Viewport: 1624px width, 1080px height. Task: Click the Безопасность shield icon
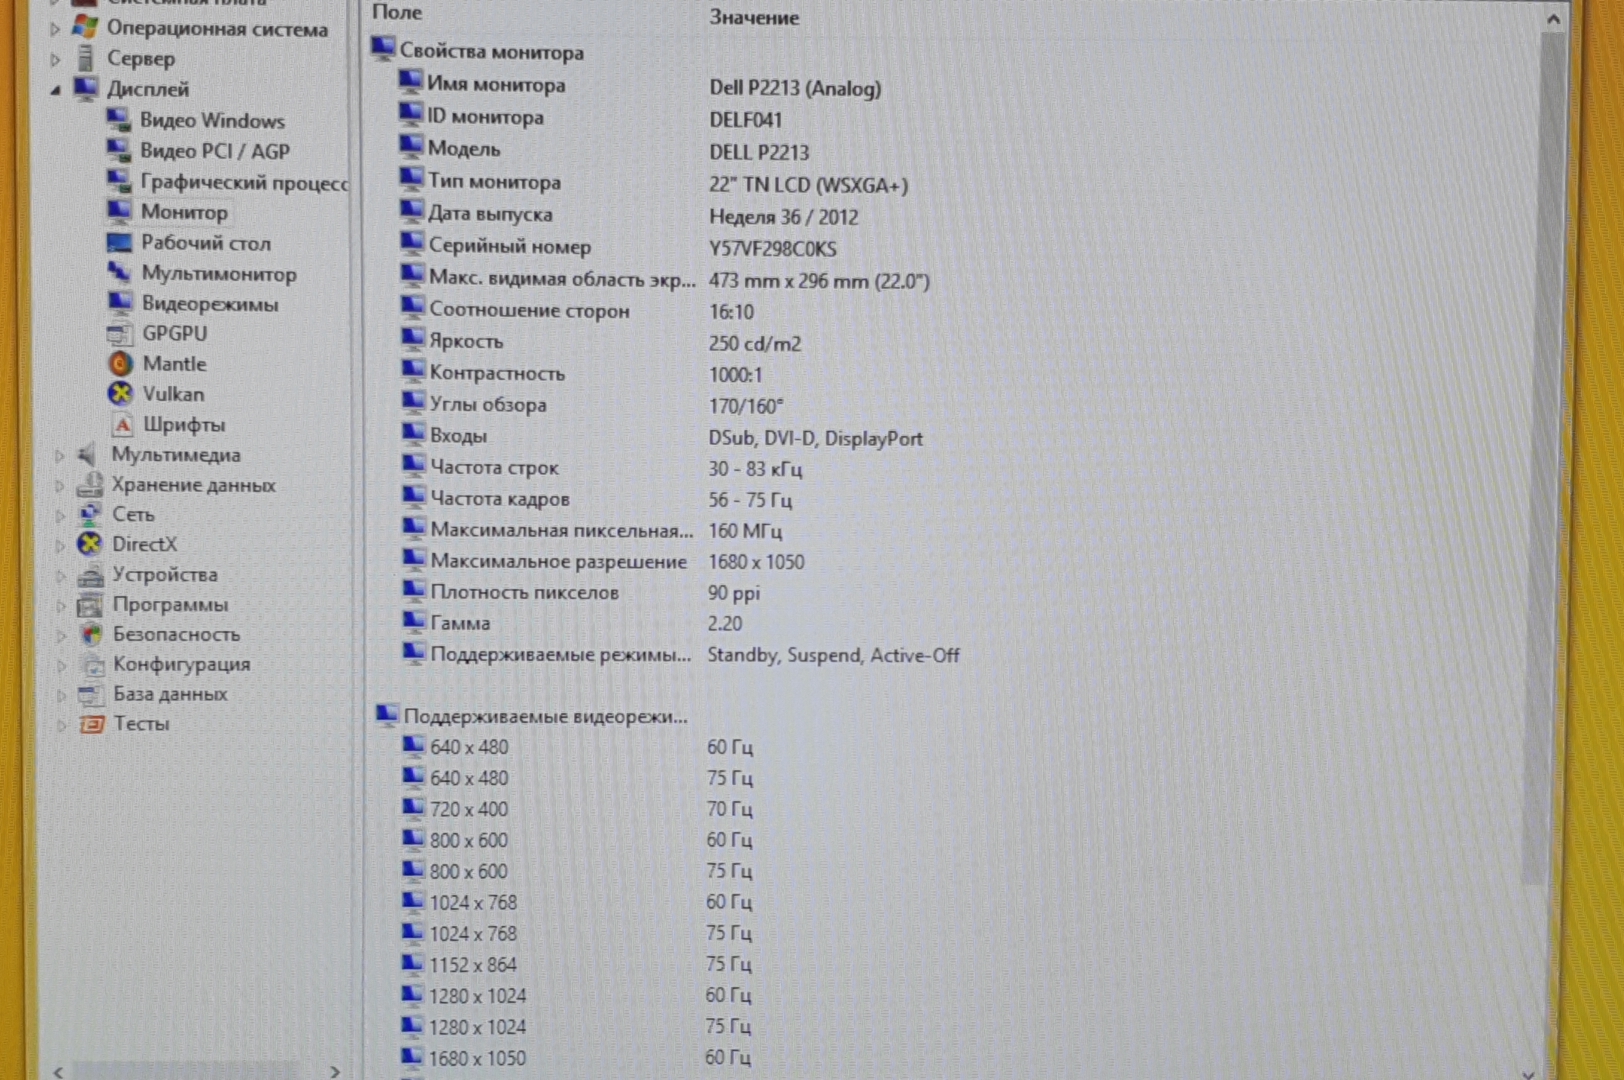(x=91, y=634)
